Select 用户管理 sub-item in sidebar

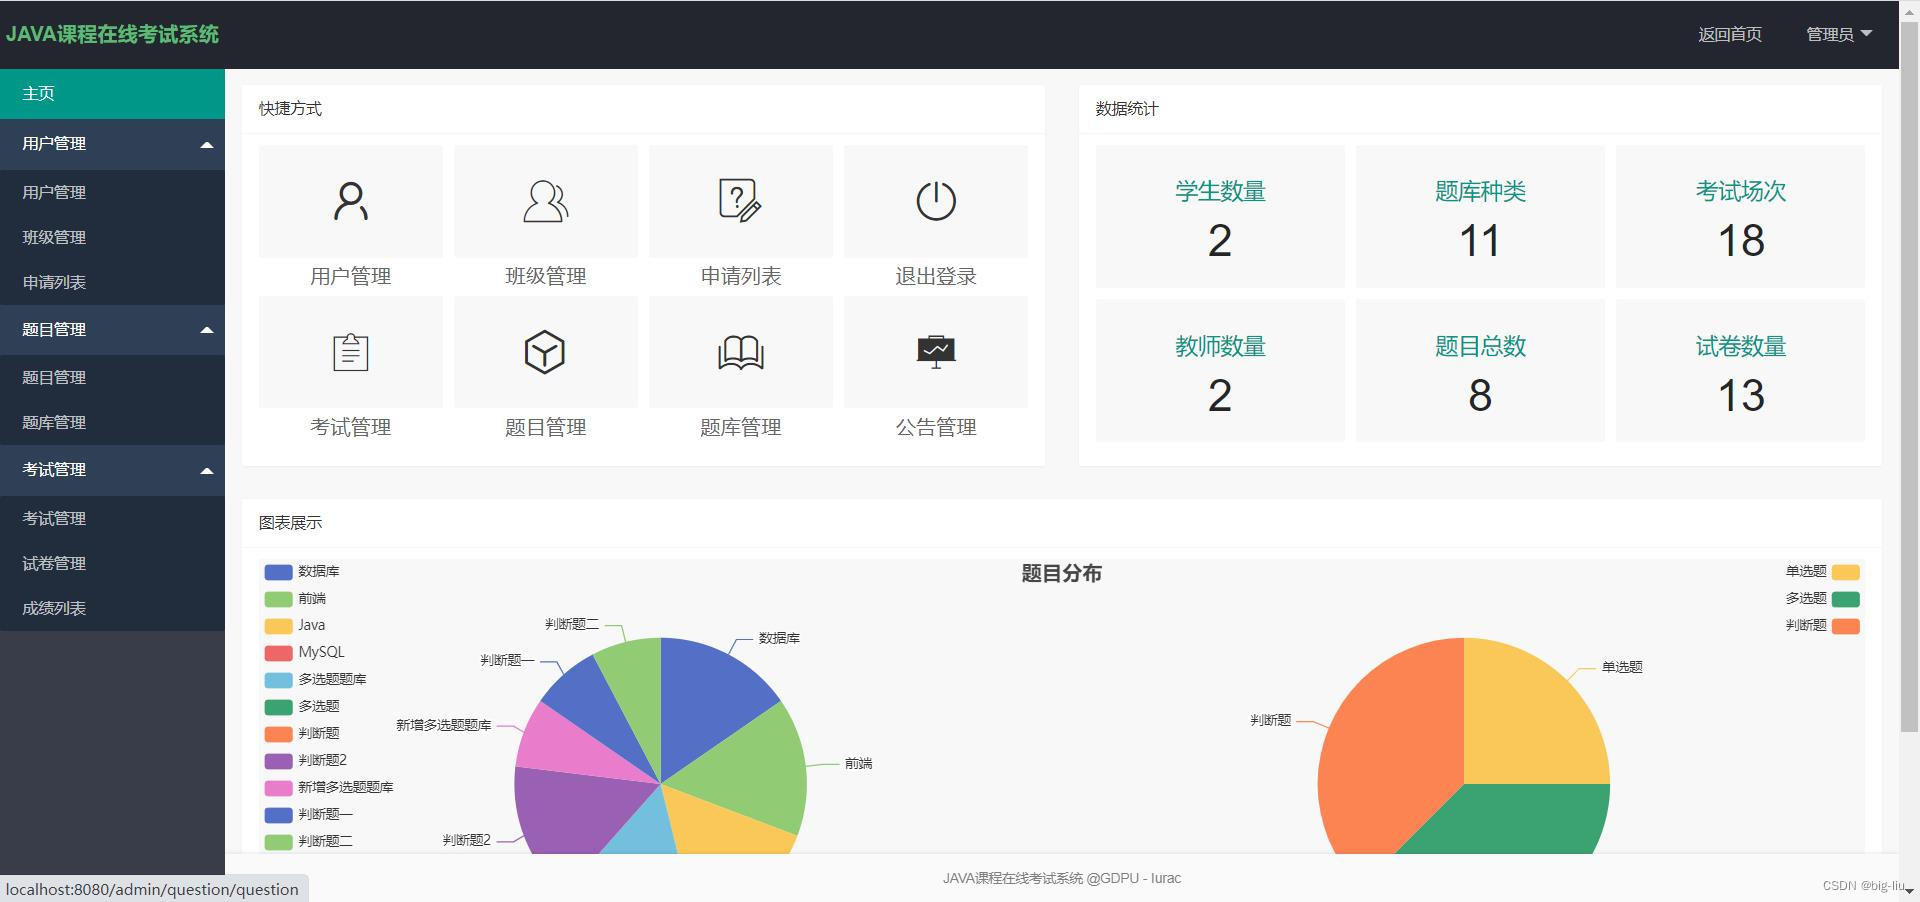112,192
